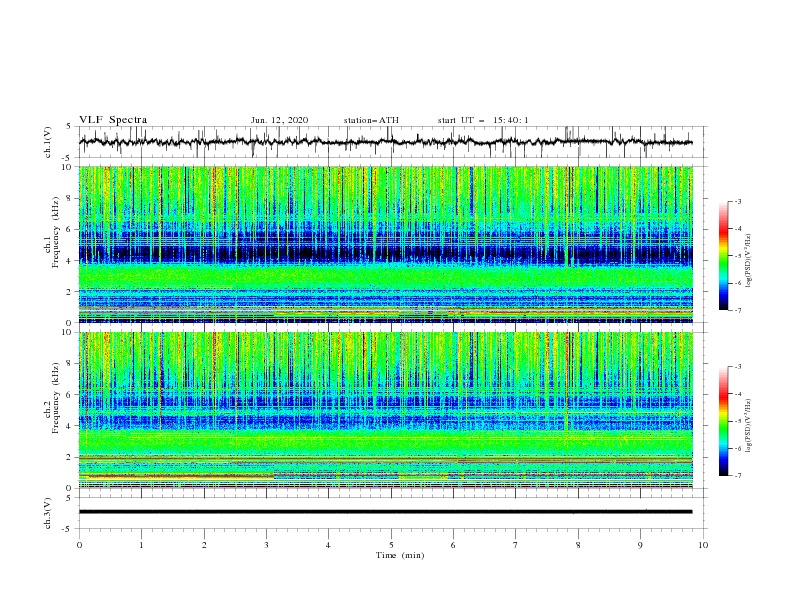Image resolution: width=792 pixels, height=612 pixels.
Task: Click the "-7" tick on ch.2 colorbar
Action: click(737, 475)
